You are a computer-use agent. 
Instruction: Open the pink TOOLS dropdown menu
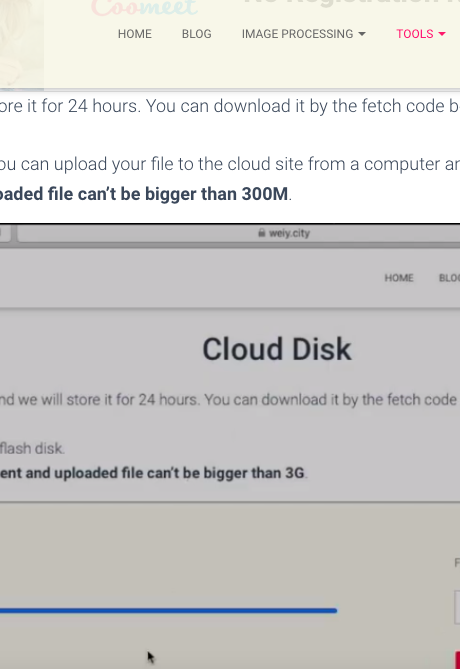coord(420,34)
